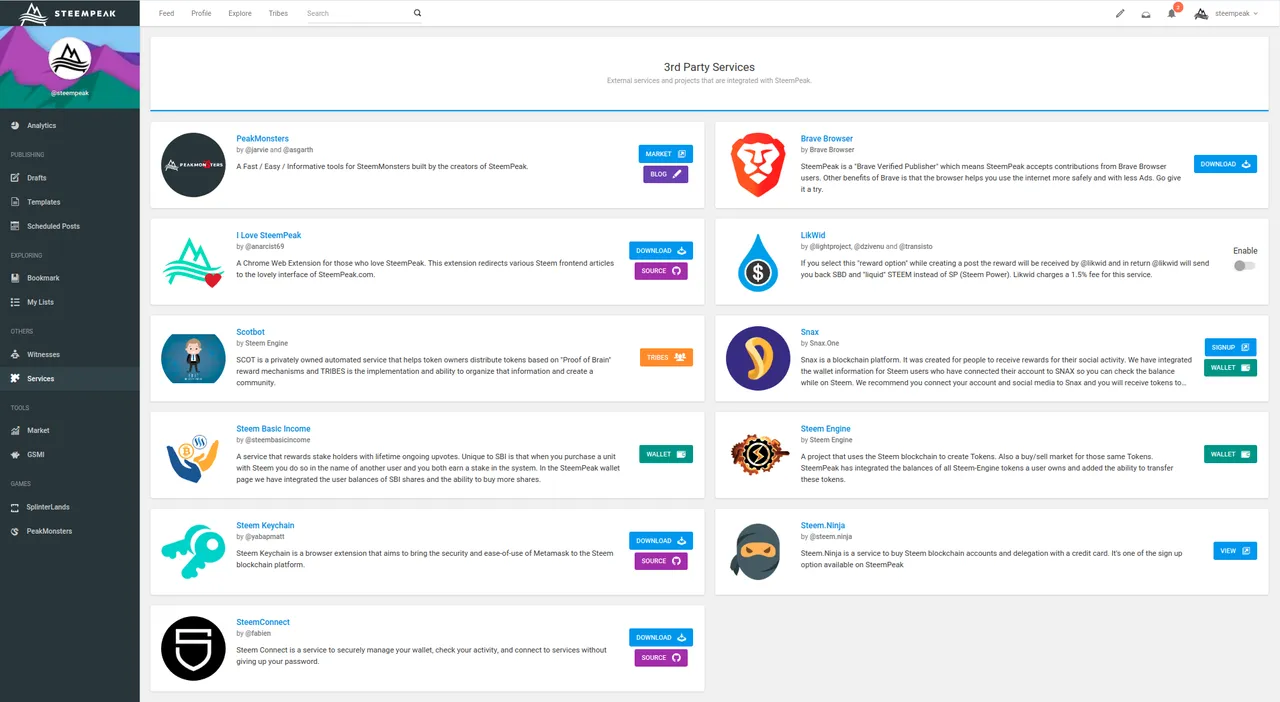
Task: Click the SteemConnect shield logo
Action: pyautogui.click(x=193, y=648)
